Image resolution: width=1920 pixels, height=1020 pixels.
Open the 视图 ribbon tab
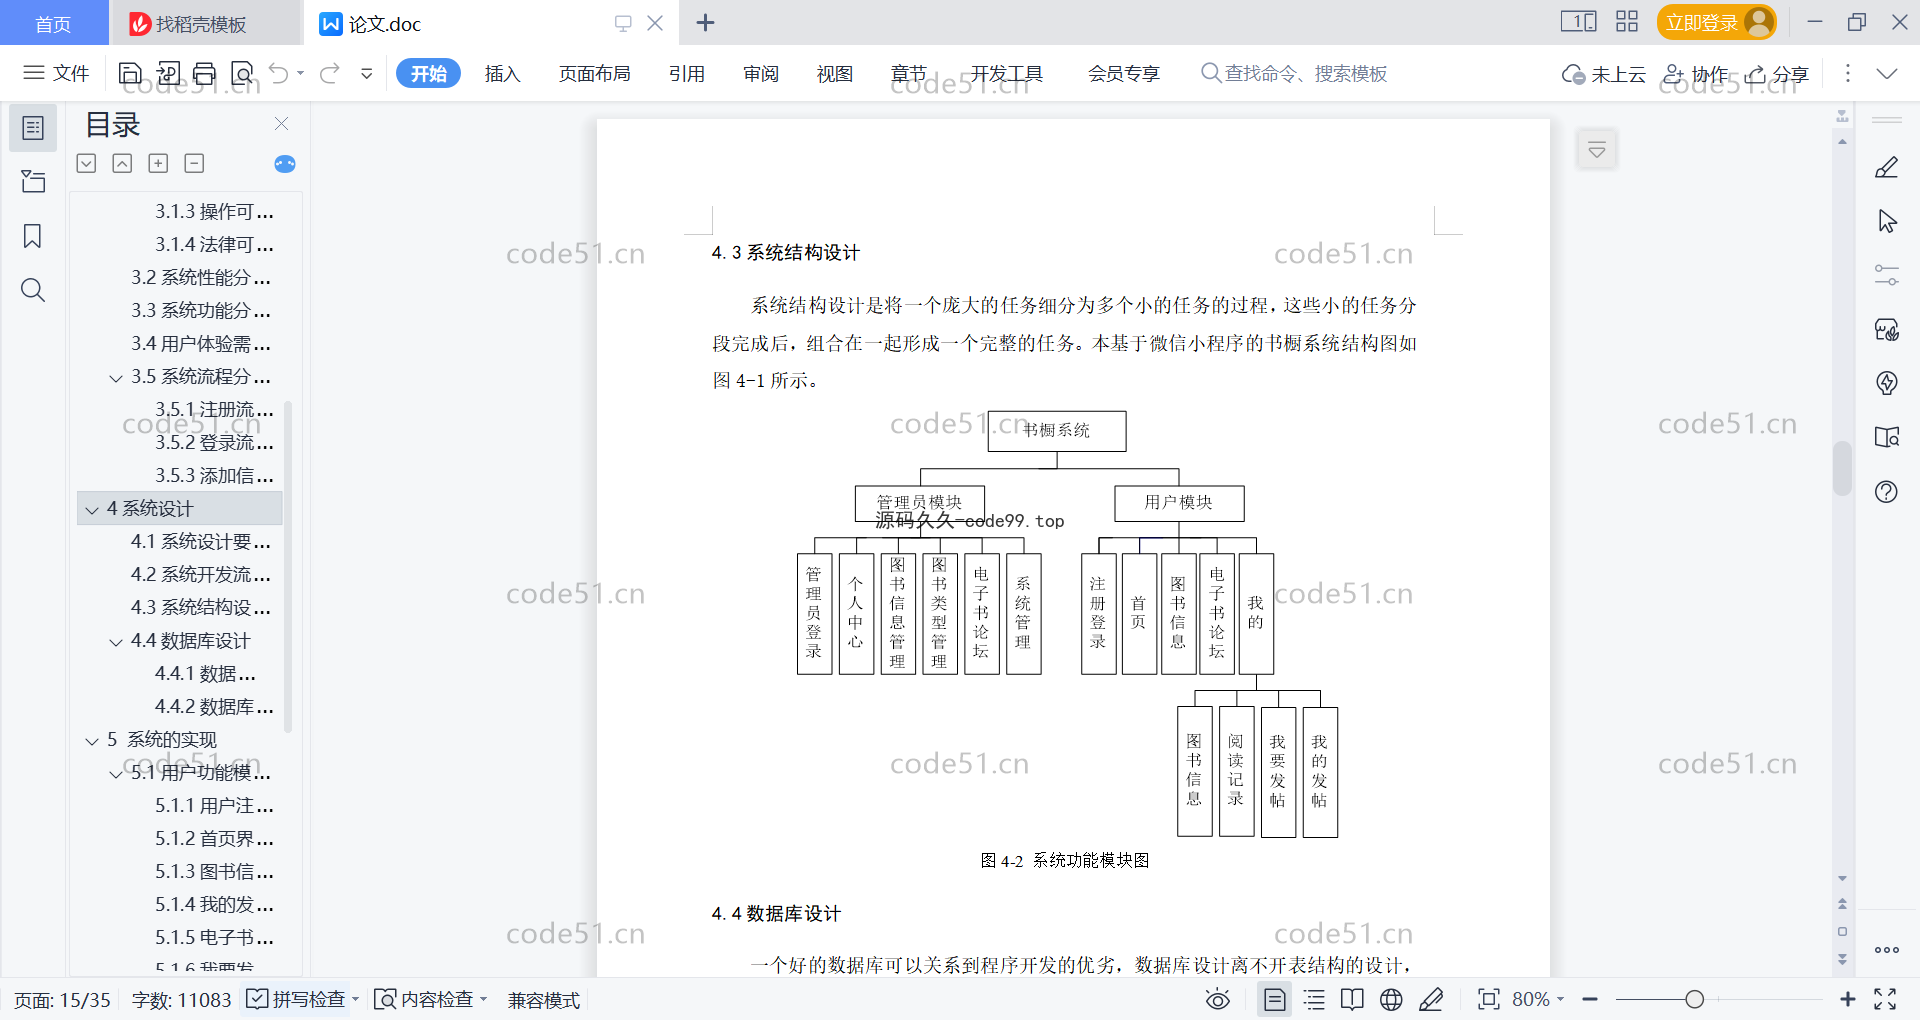[x=835, y=73]
